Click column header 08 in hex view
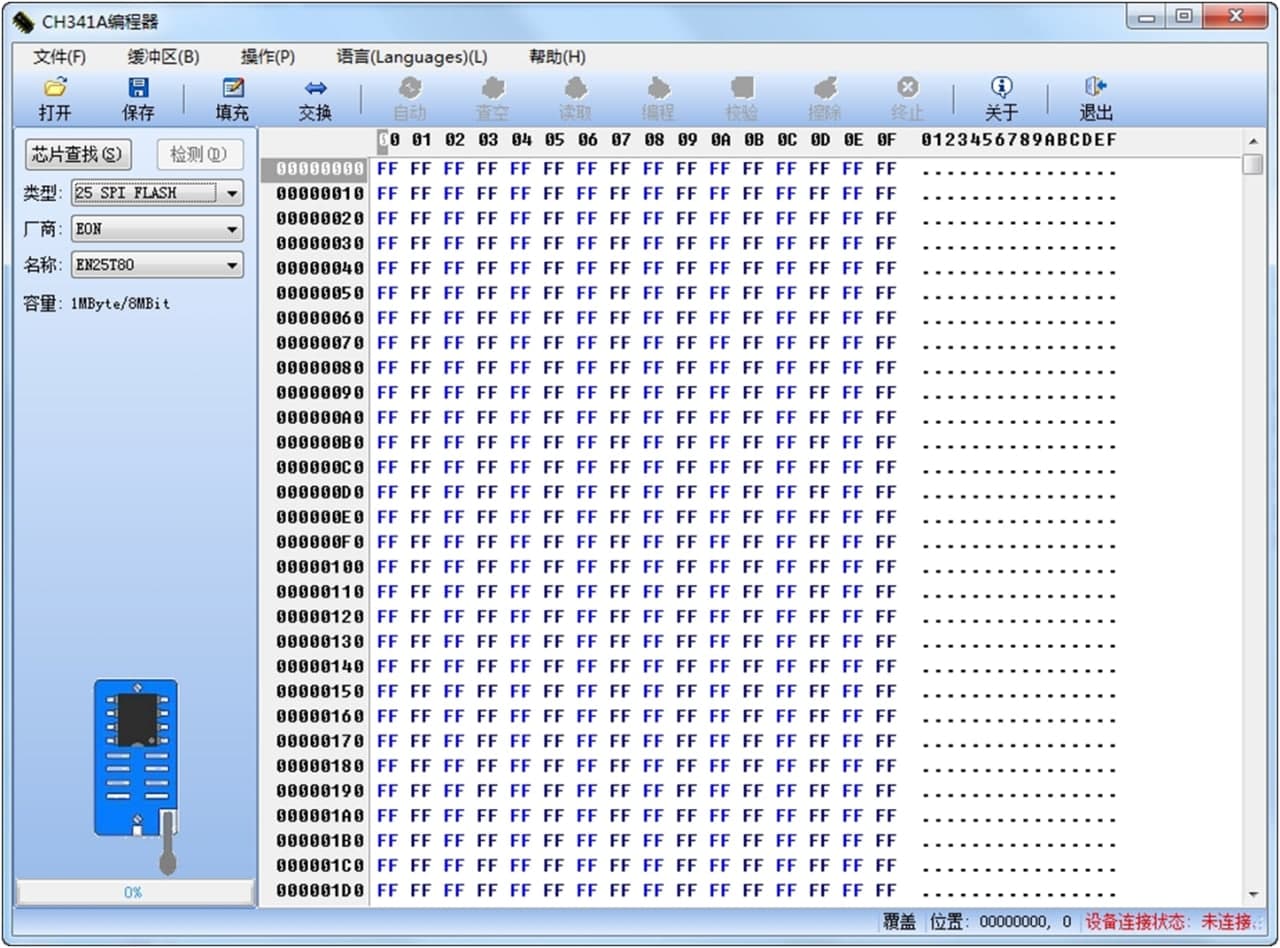This screenshot has height=948, width=1280. coord(654,141)
